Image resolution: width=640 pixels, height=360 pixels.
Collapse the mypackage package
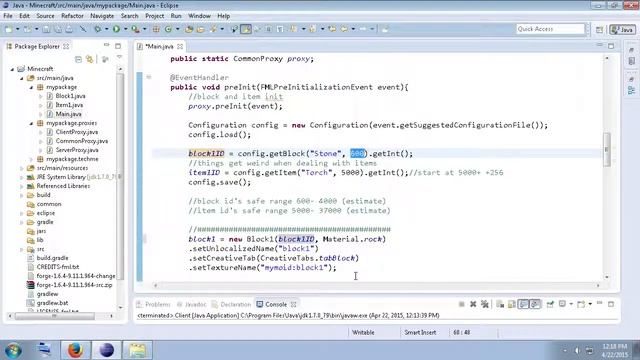pyautogui.click(x=31, y=87)
